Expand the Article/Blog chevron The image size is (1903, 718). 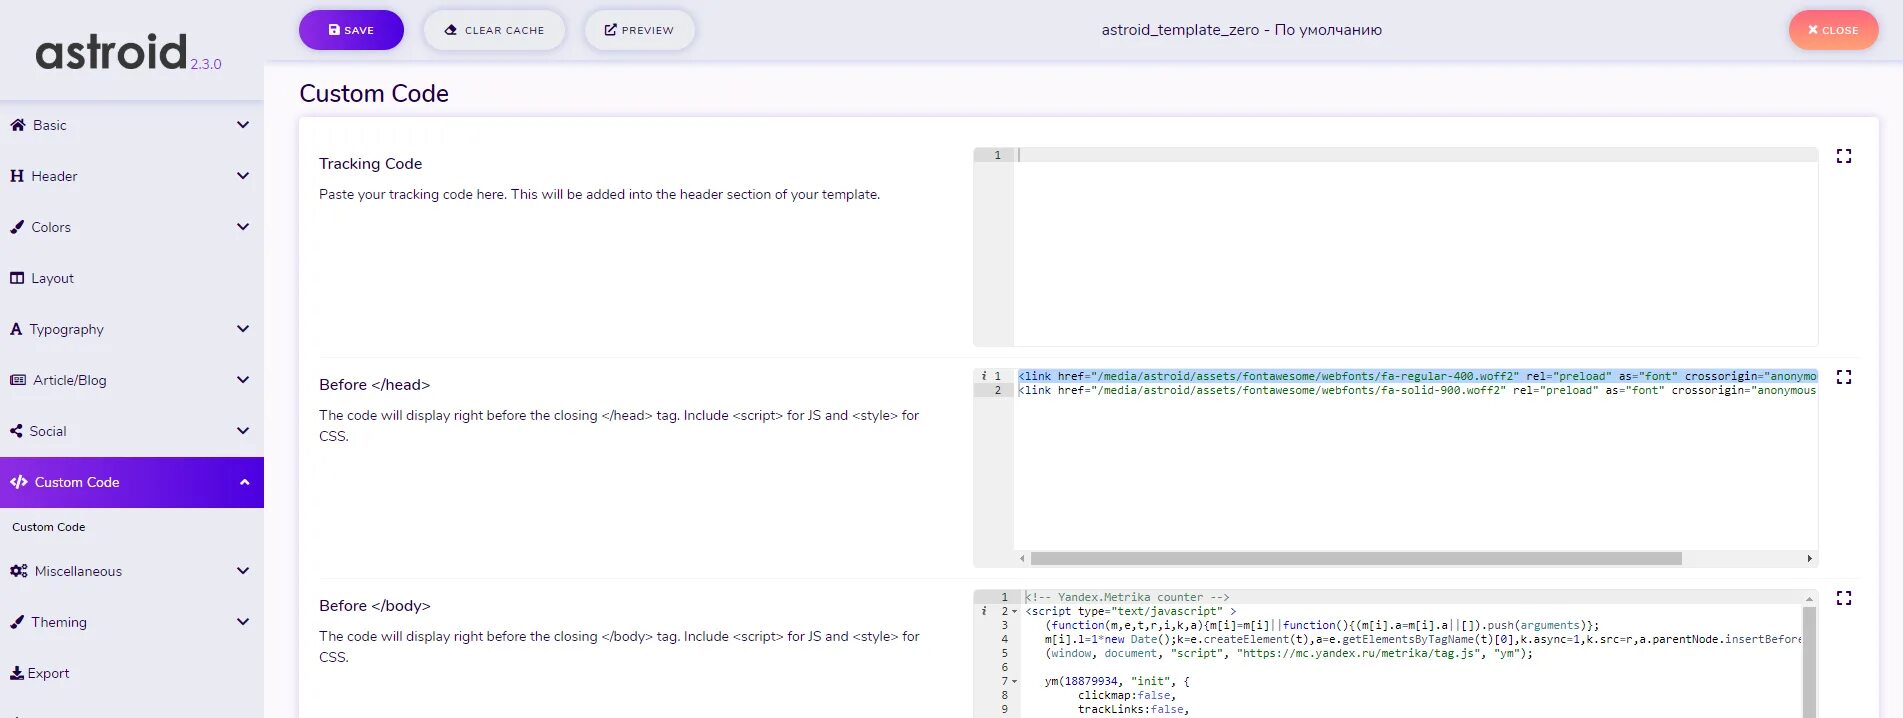[243, 380]
